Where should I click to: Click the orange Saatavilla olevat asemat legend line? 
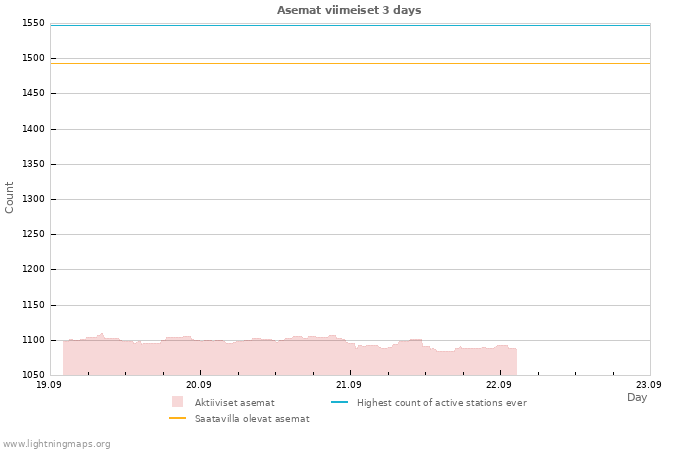pos(177,418)
